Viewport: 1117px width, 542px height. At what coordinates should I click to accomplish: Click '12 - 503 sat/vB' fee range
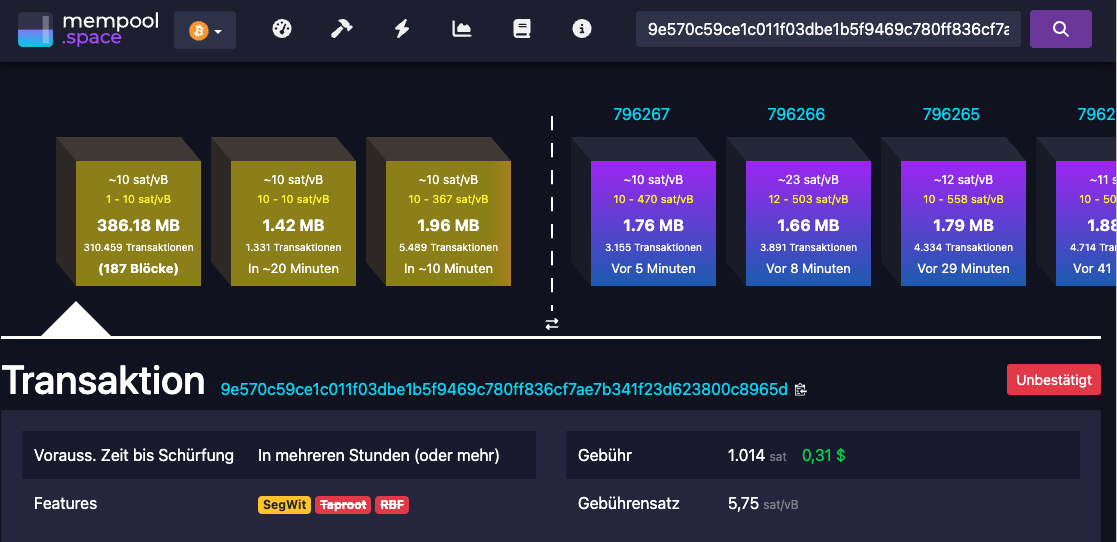point(809,199)
